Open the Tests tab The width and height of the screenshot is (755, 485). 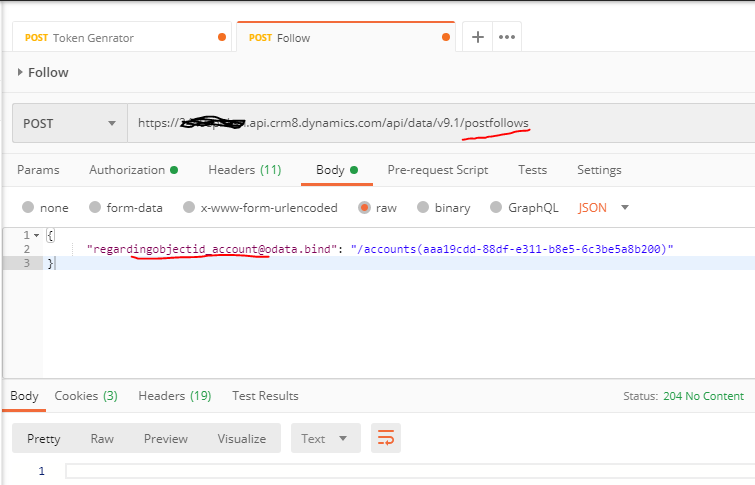pyautogui.click(x=533, y=170)
